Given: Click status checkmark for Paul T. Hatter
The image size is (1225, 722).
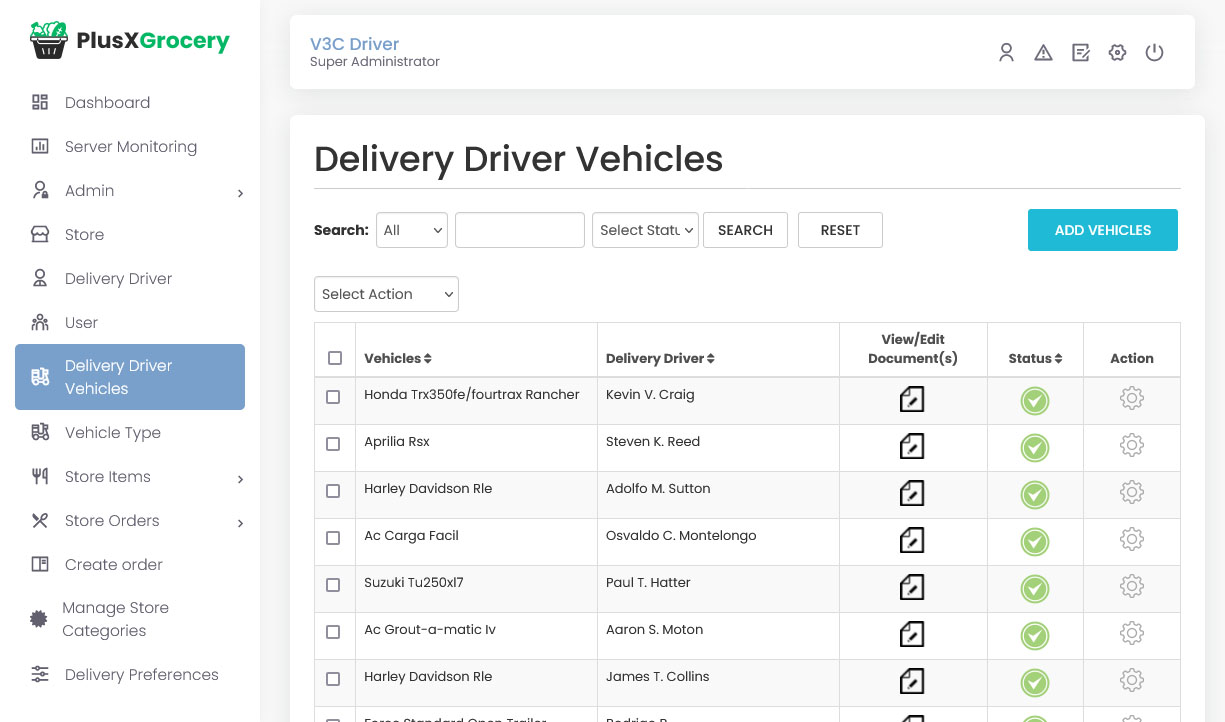Looking at the screenshot, I should click(x=1035, y=589).
